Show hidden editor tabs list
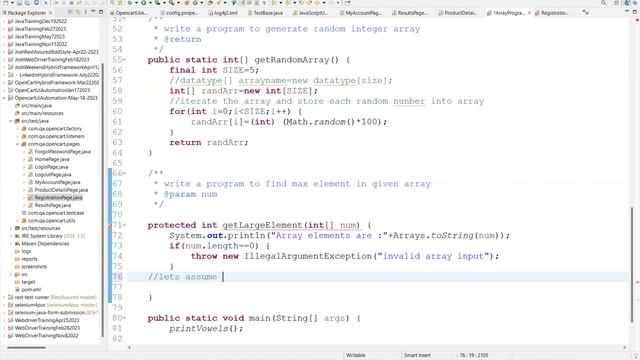The height and width of the screenshot is (360, 640). (585, 13)
